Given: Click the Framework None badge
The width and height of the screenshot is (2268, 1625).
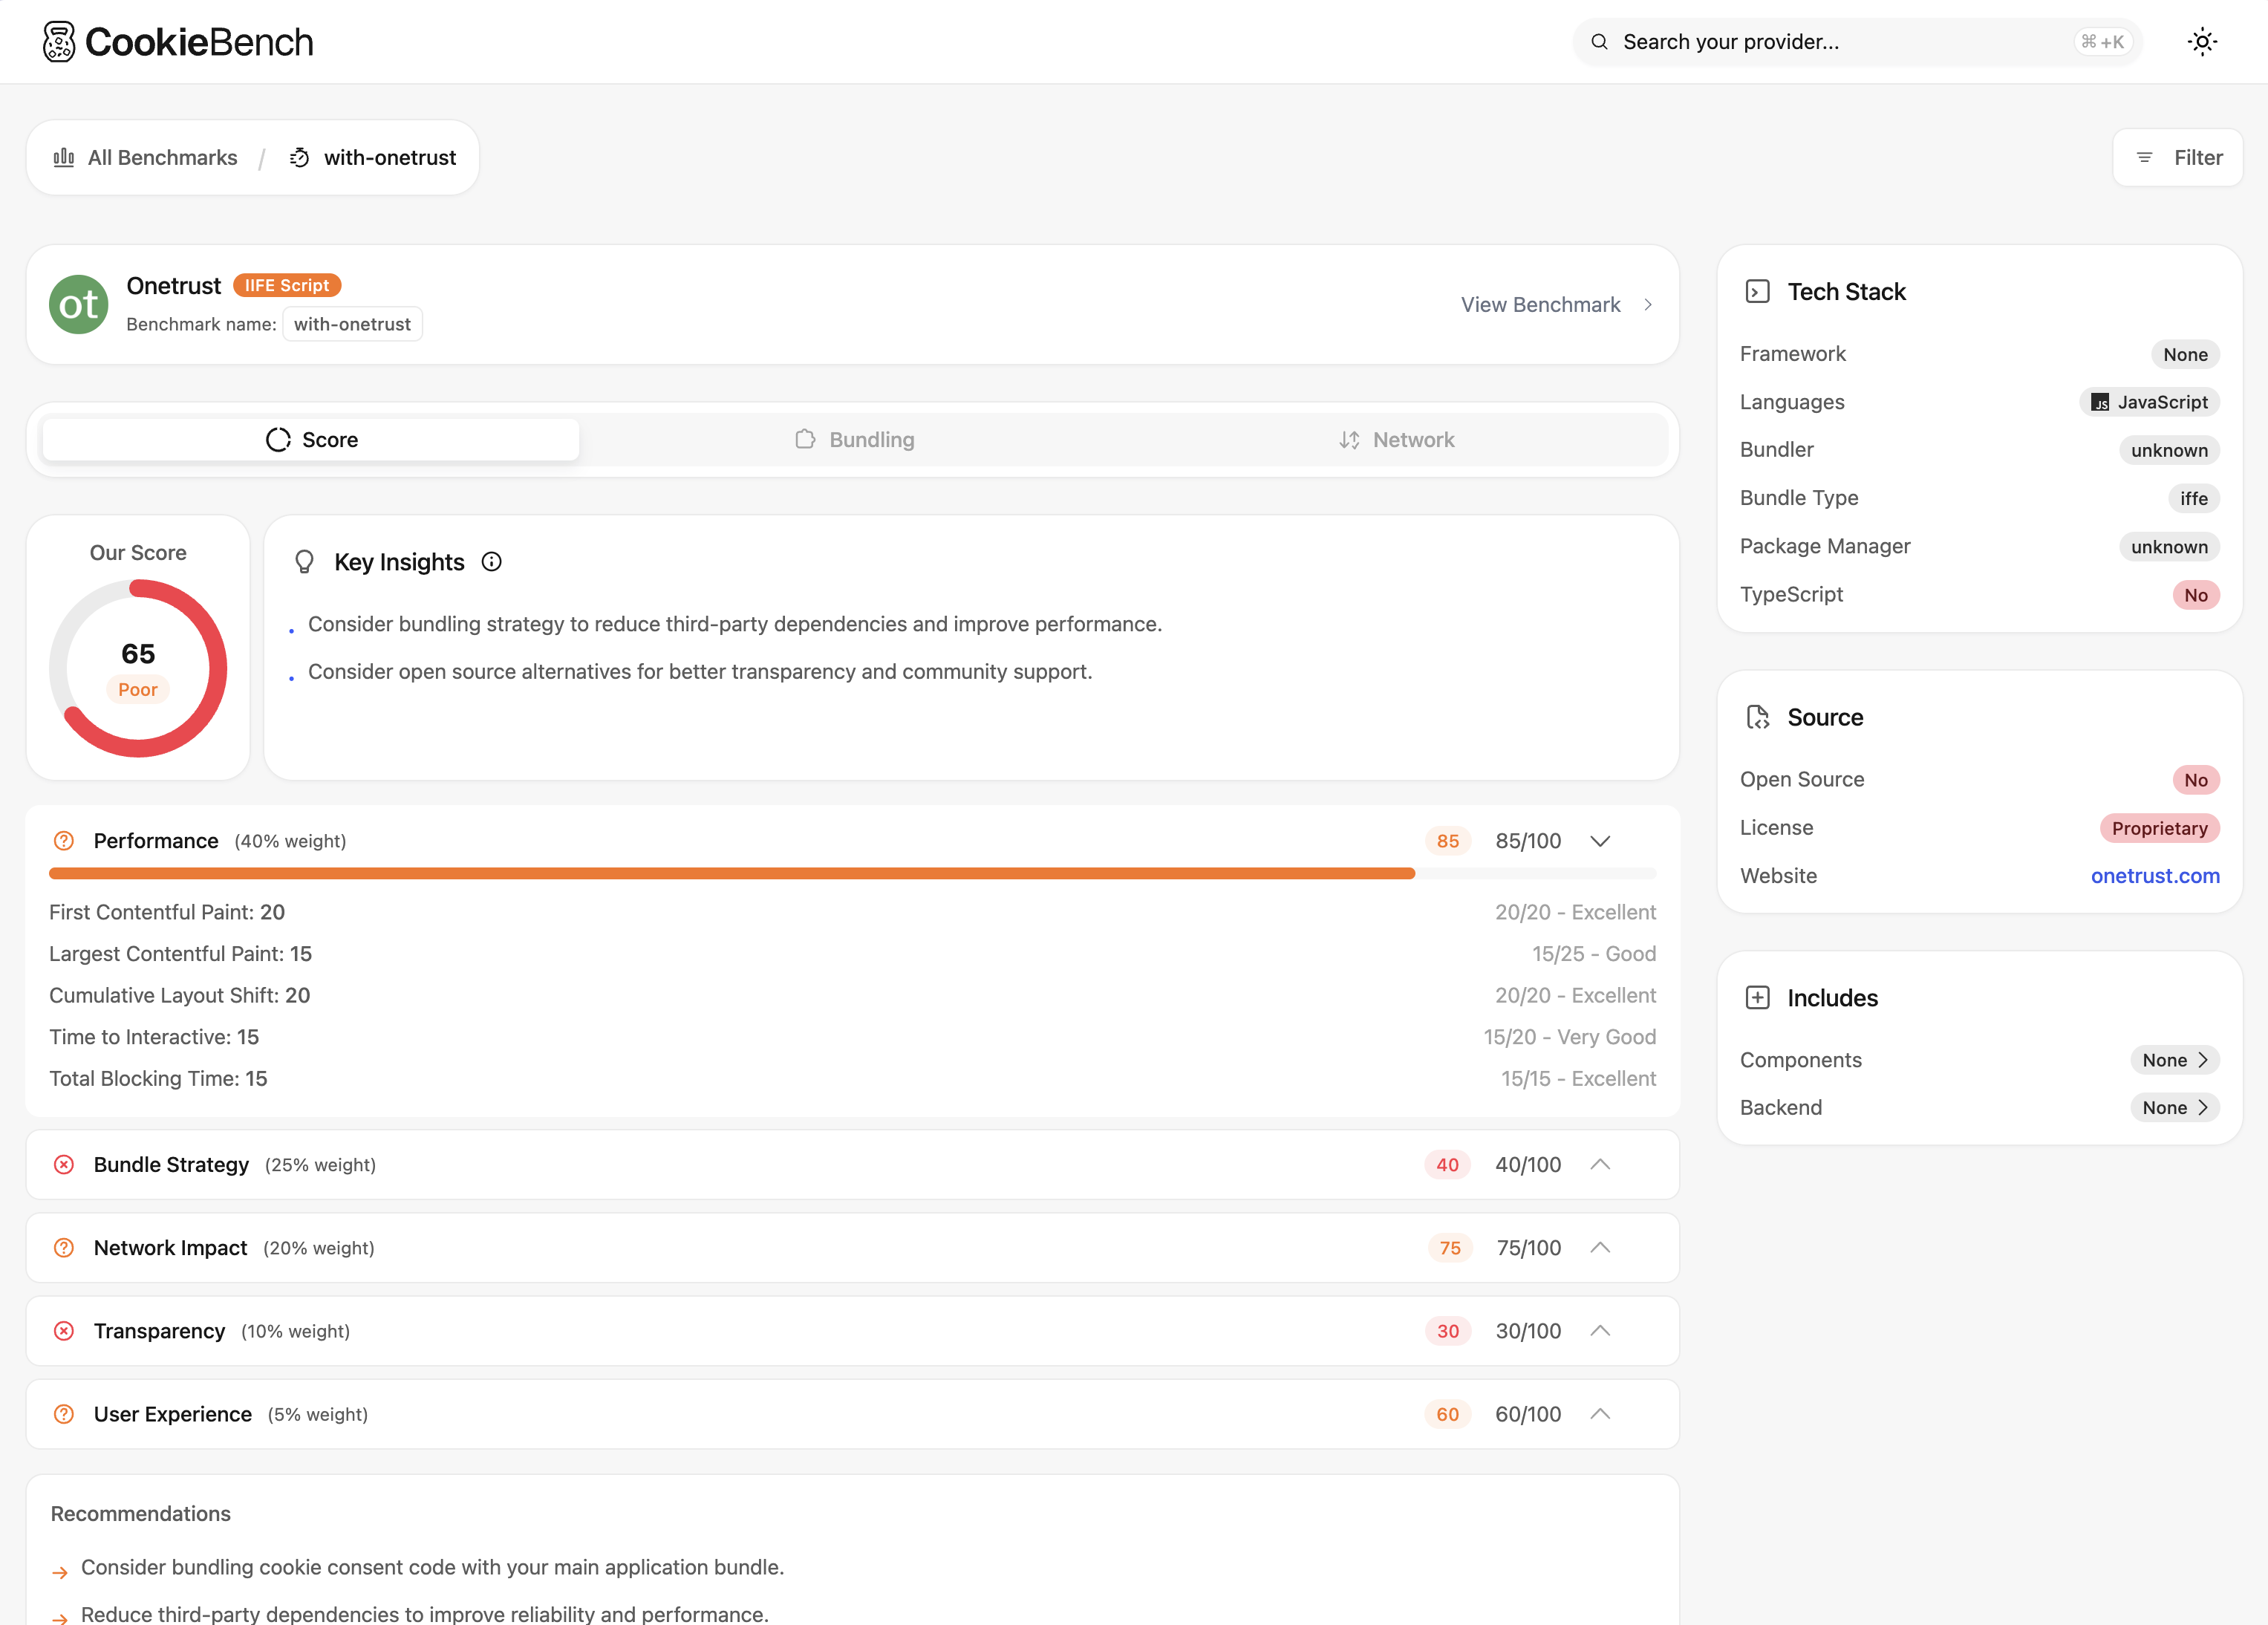Looking at the screenshot, I should pos(2185,354).
